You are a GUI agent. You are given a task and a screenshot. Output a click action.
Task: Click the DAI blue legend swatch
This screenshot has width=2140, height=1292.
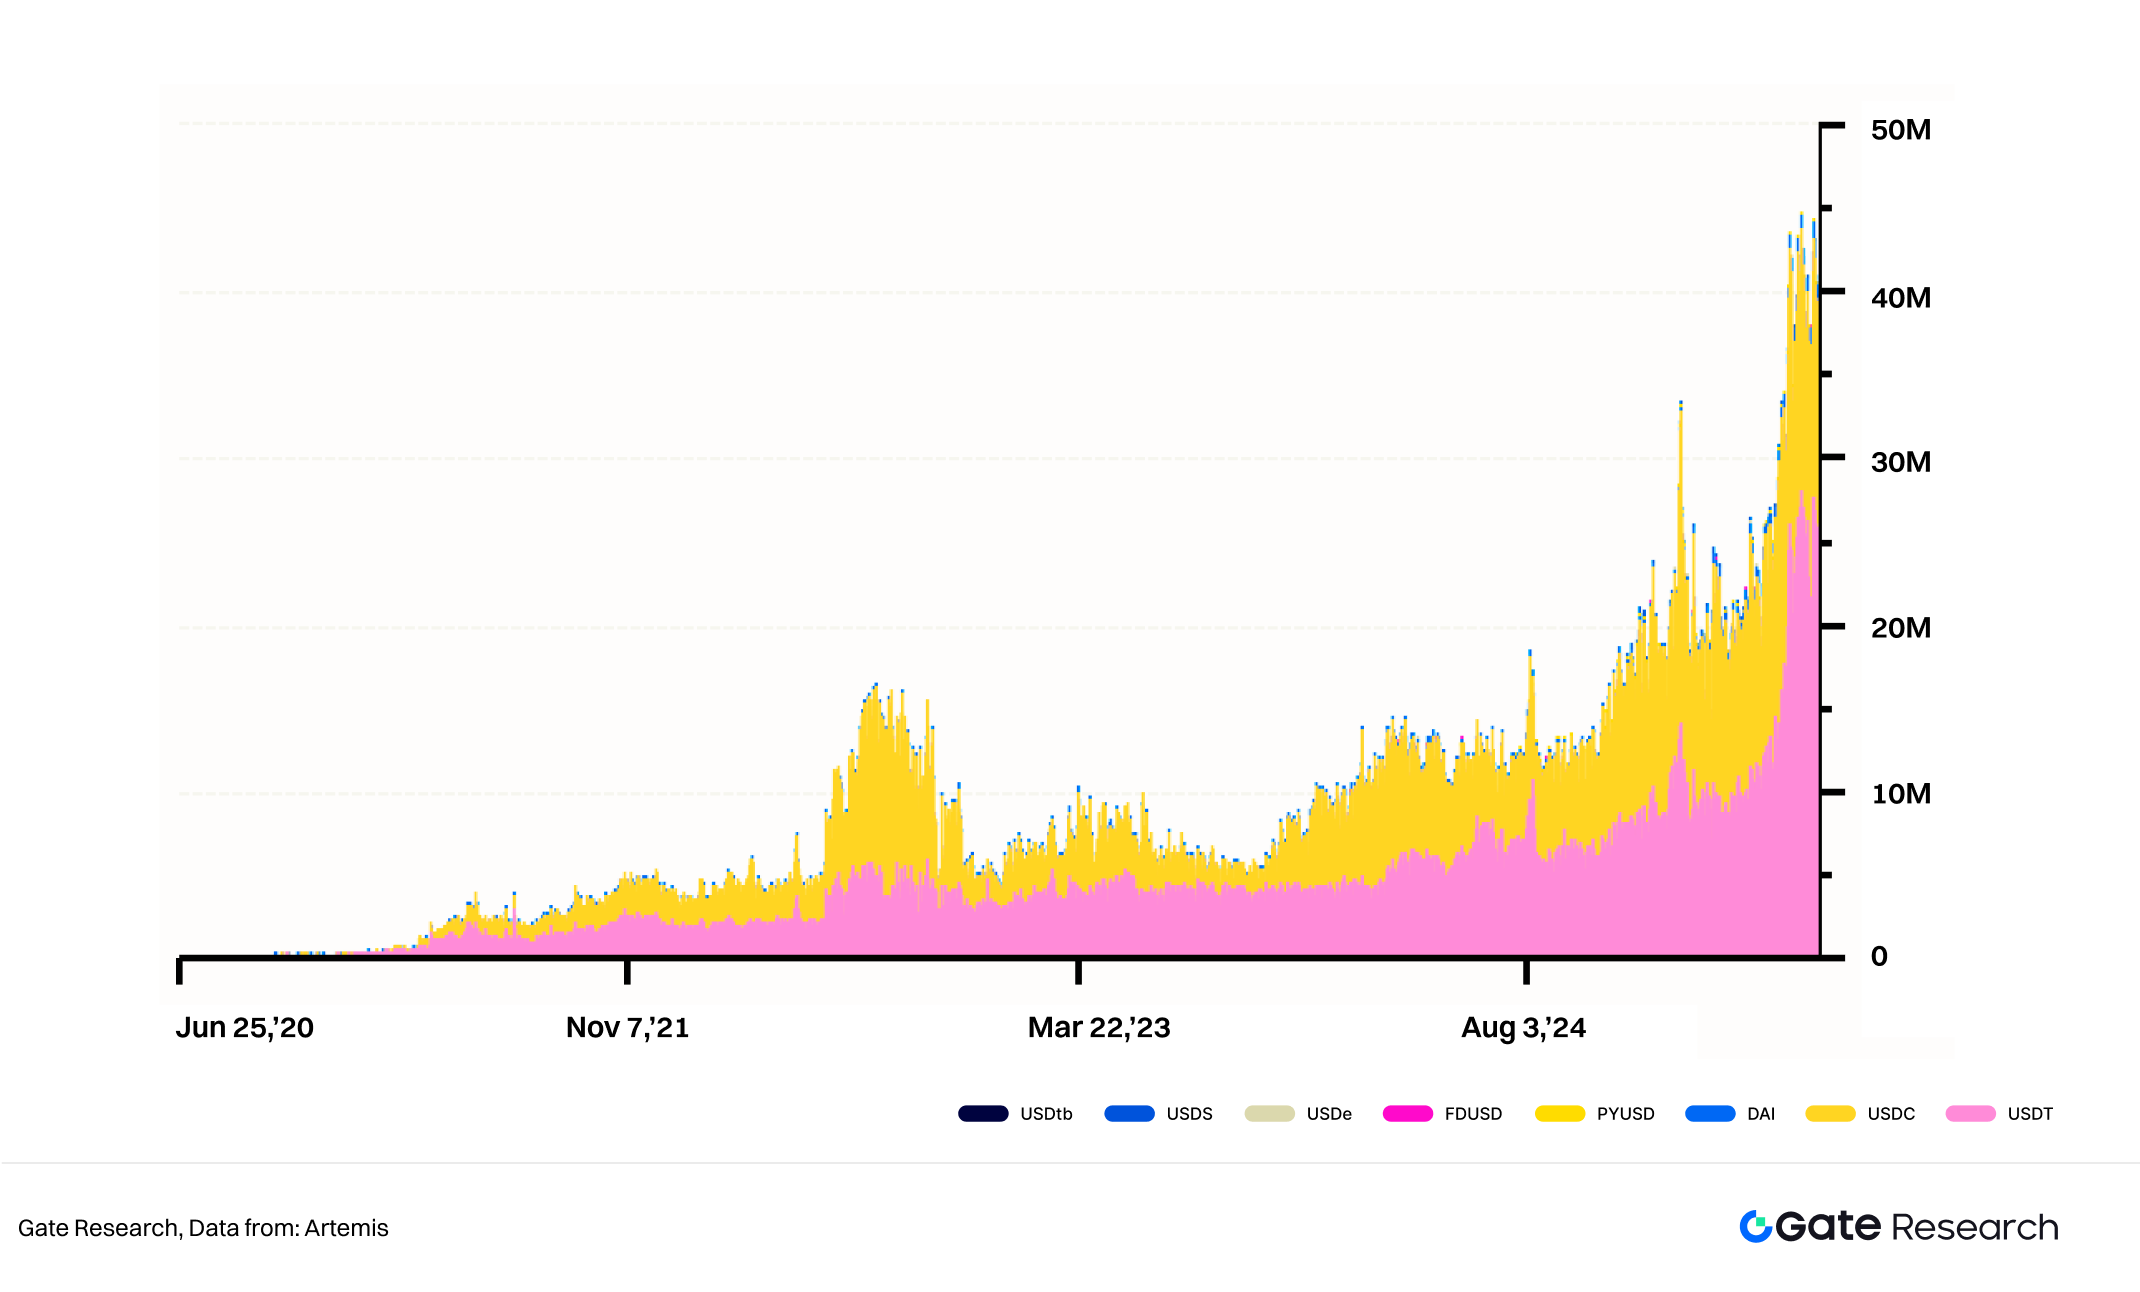click(x=1710, y=1114)
